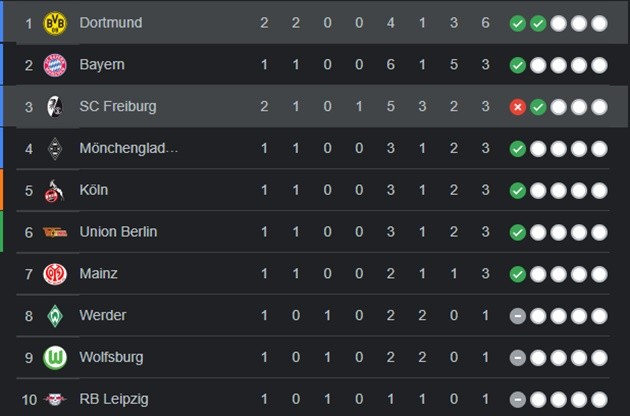Screen dimensions: 630x416
Task: Click the Mönchengladbach club crest icon
Action: point(54,149)
